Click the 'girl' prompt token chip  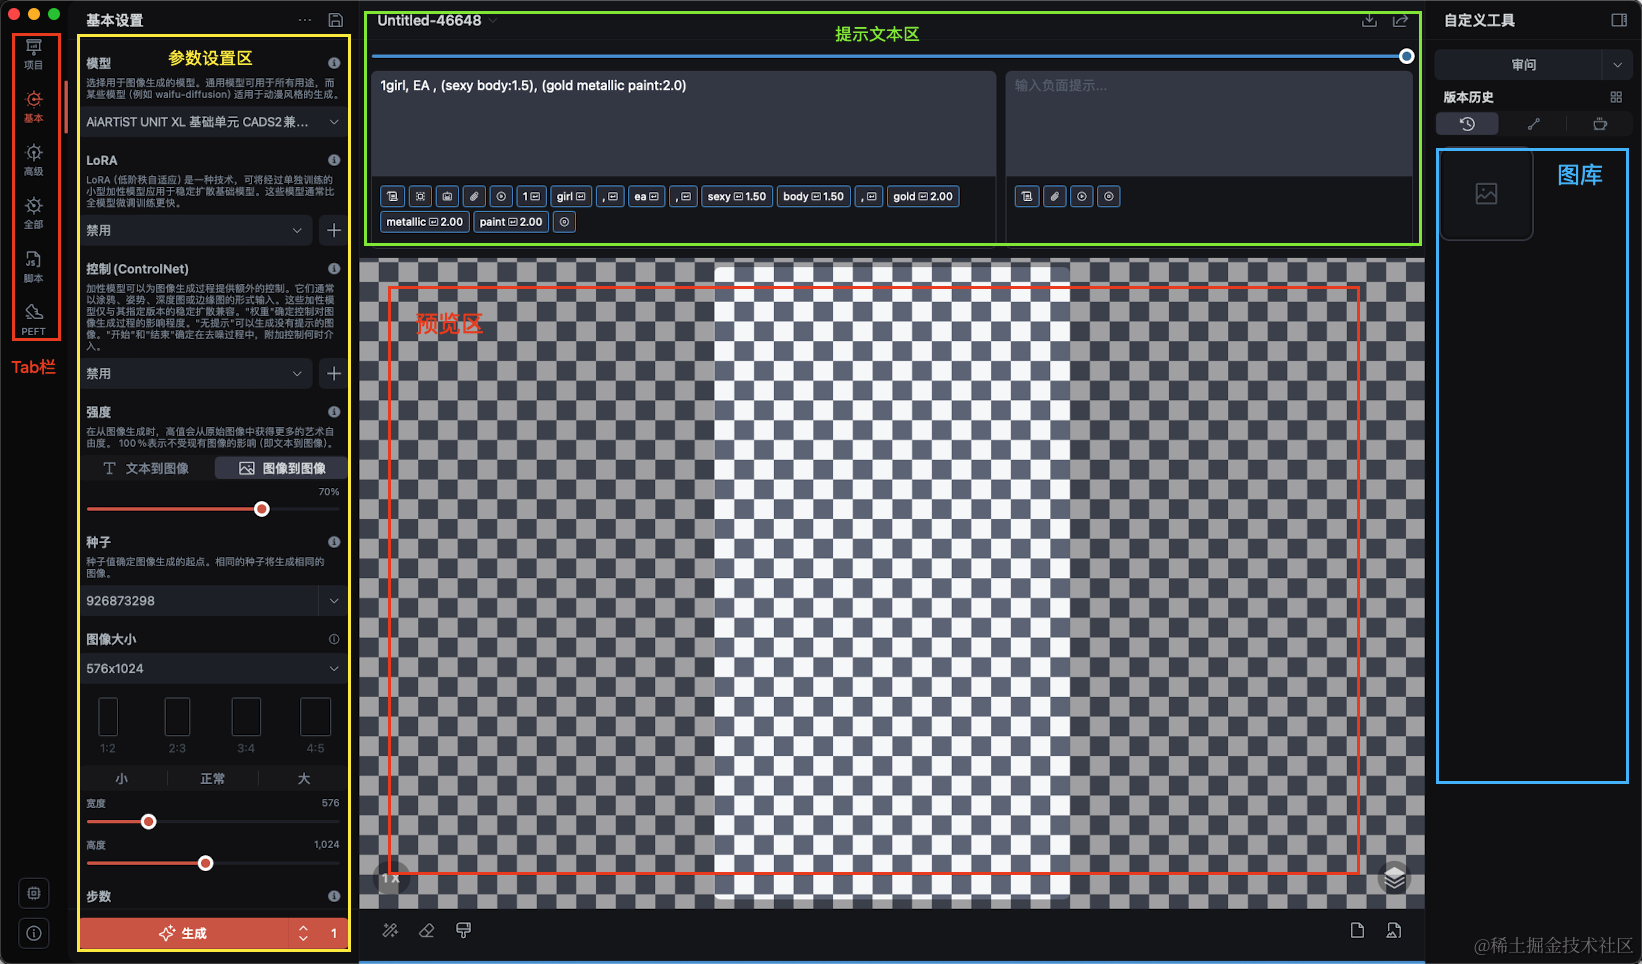[571, 196]
